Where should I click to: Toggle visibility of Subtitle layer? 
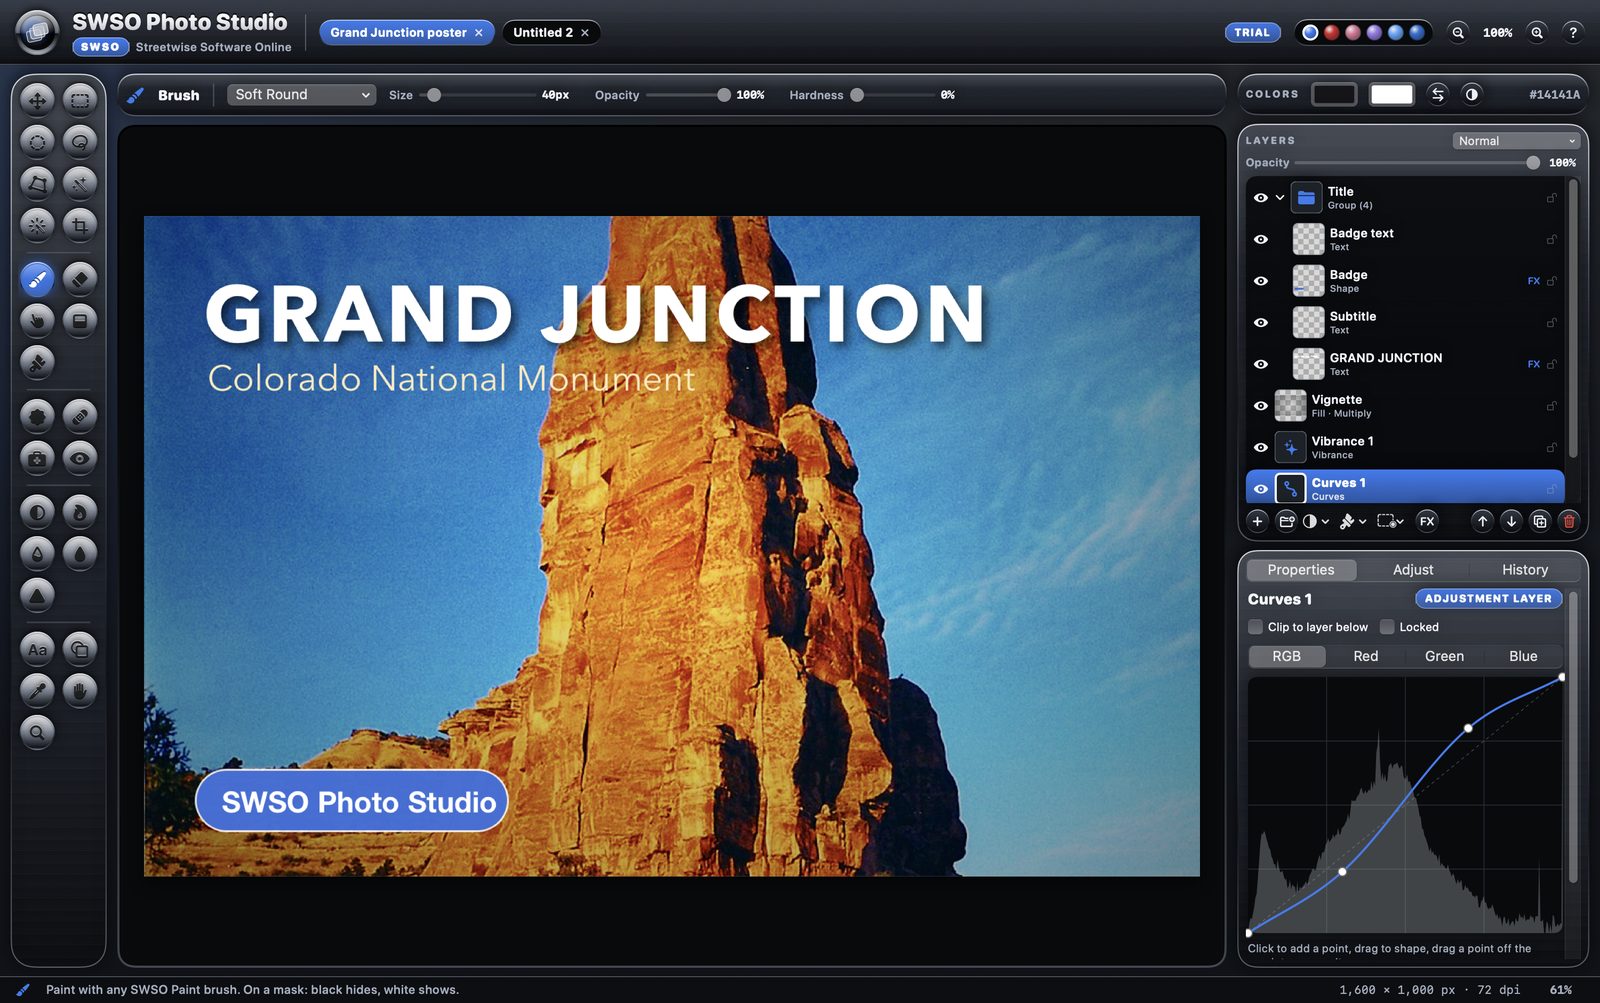tap(1261, 322)
